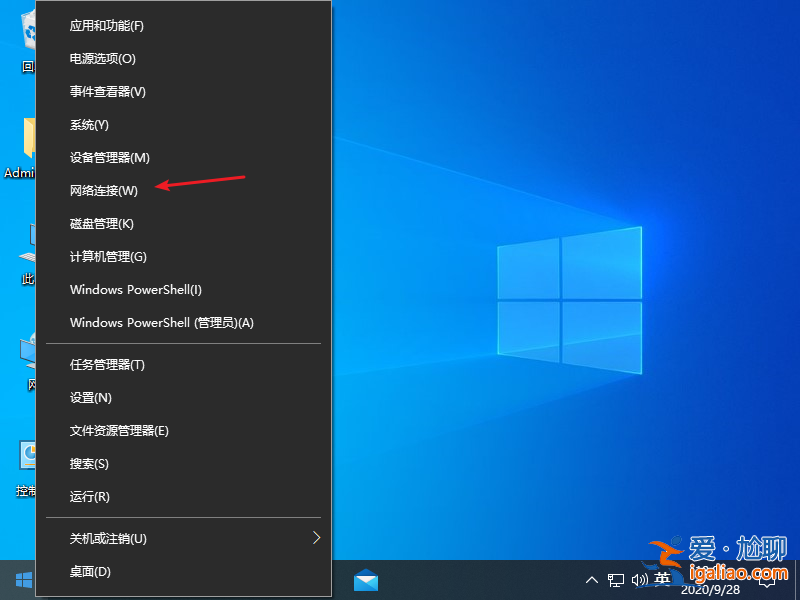Select 磁盘管理 in the menu
This screenshot has height=600, width=800.
(100, 223)
